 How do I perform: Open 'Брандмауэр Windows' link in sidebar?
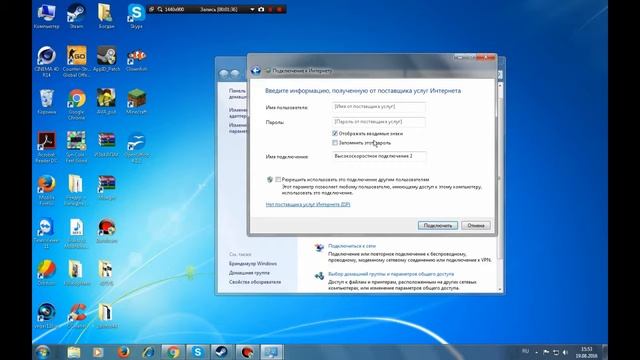tap(253, 264)
